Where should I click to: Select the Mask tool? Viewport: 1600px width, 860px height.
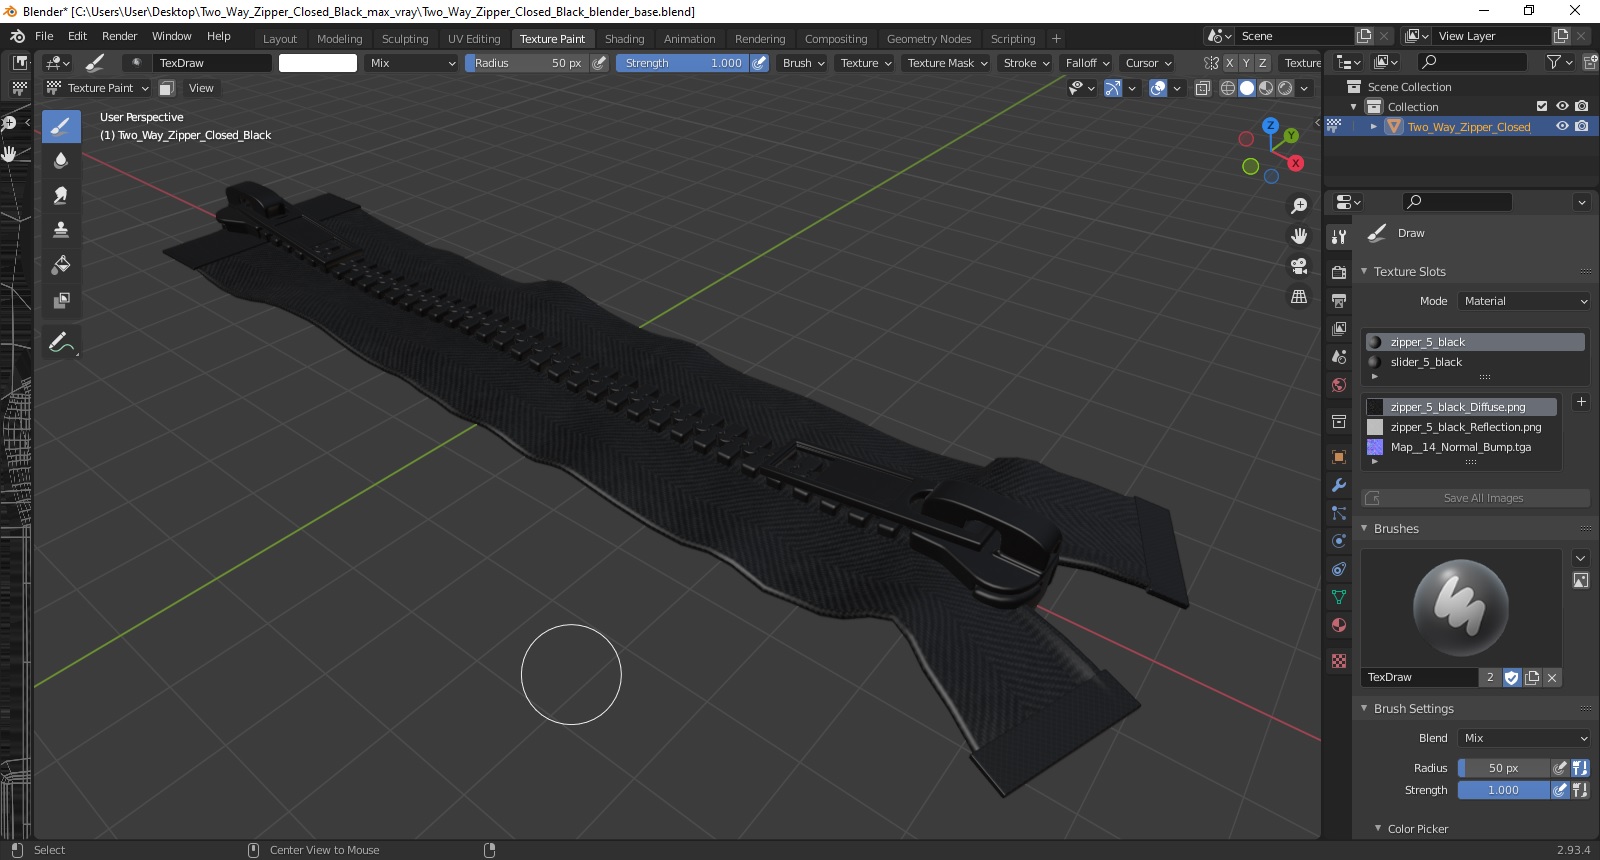click(61, 300)
